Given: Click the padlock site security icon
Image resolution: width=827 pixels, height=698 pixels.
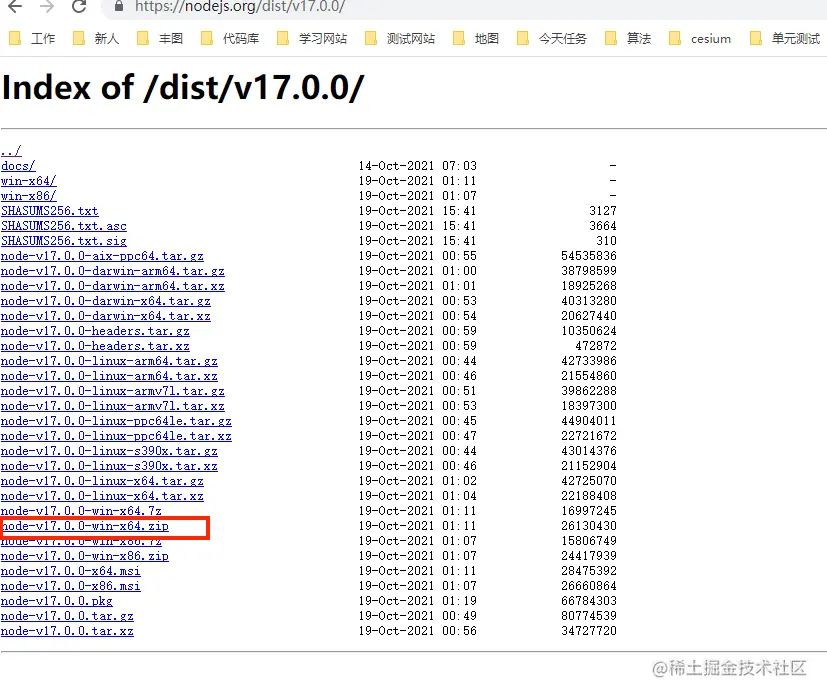Looking at the screenshot, I should 119,6.
